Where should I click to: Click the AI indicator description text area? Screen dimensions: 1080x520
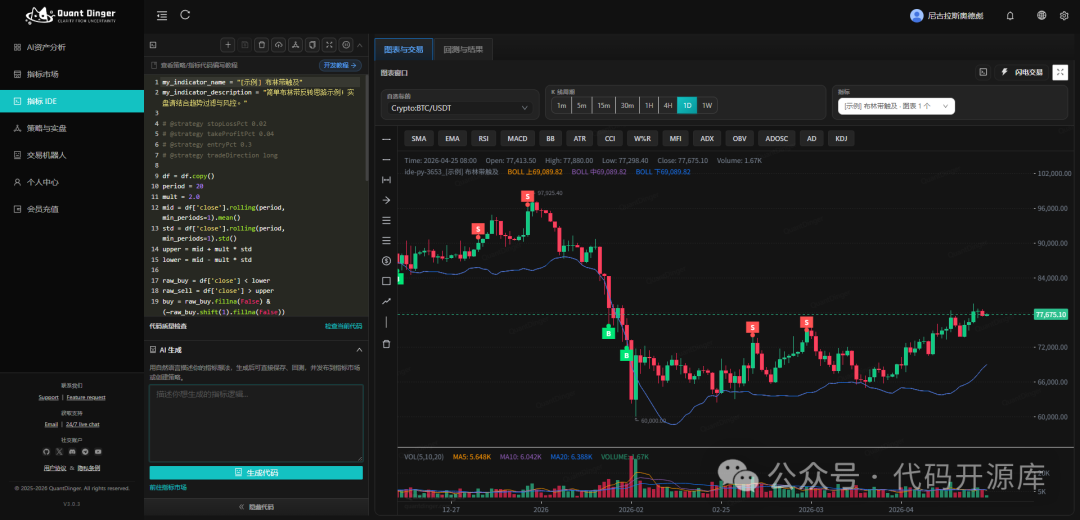point(256,423)
